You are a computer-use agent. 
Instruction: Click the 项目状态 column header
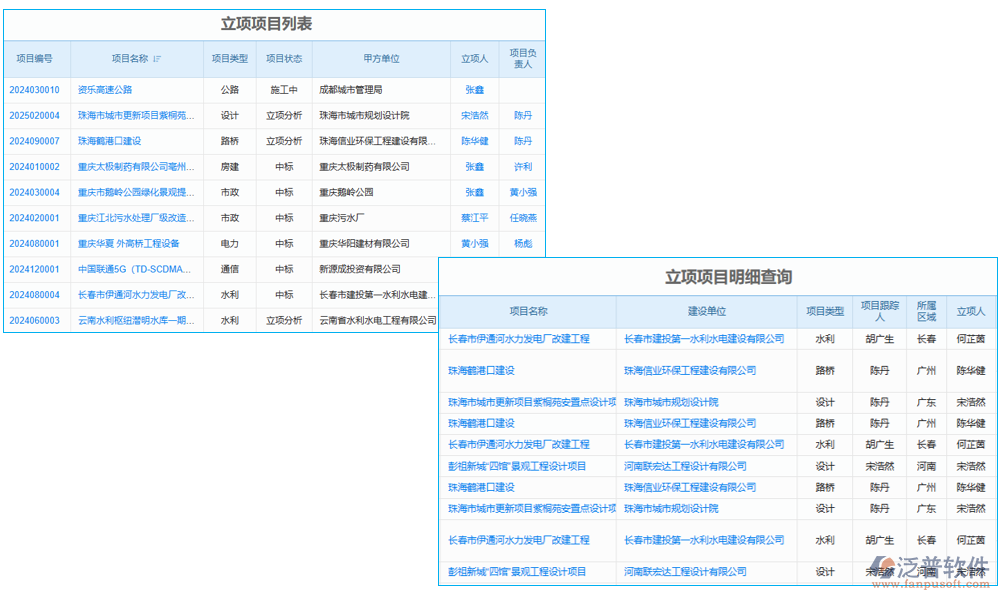tap(286, 59)
